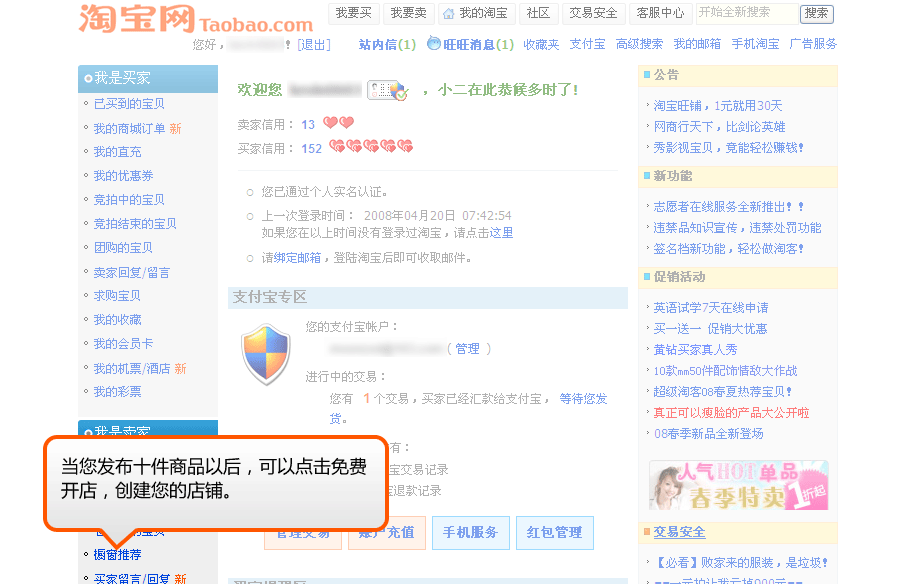Open the 买一送一 促销大优惠 promotion
900x584 pixels.
(x=710, y=329)
